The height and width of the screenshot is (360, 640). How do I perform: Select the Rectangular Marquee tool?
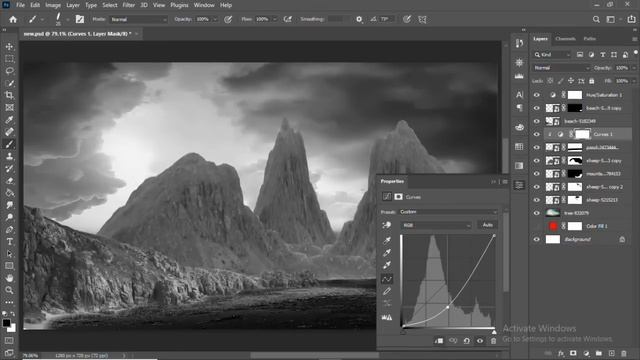(9, 59)
